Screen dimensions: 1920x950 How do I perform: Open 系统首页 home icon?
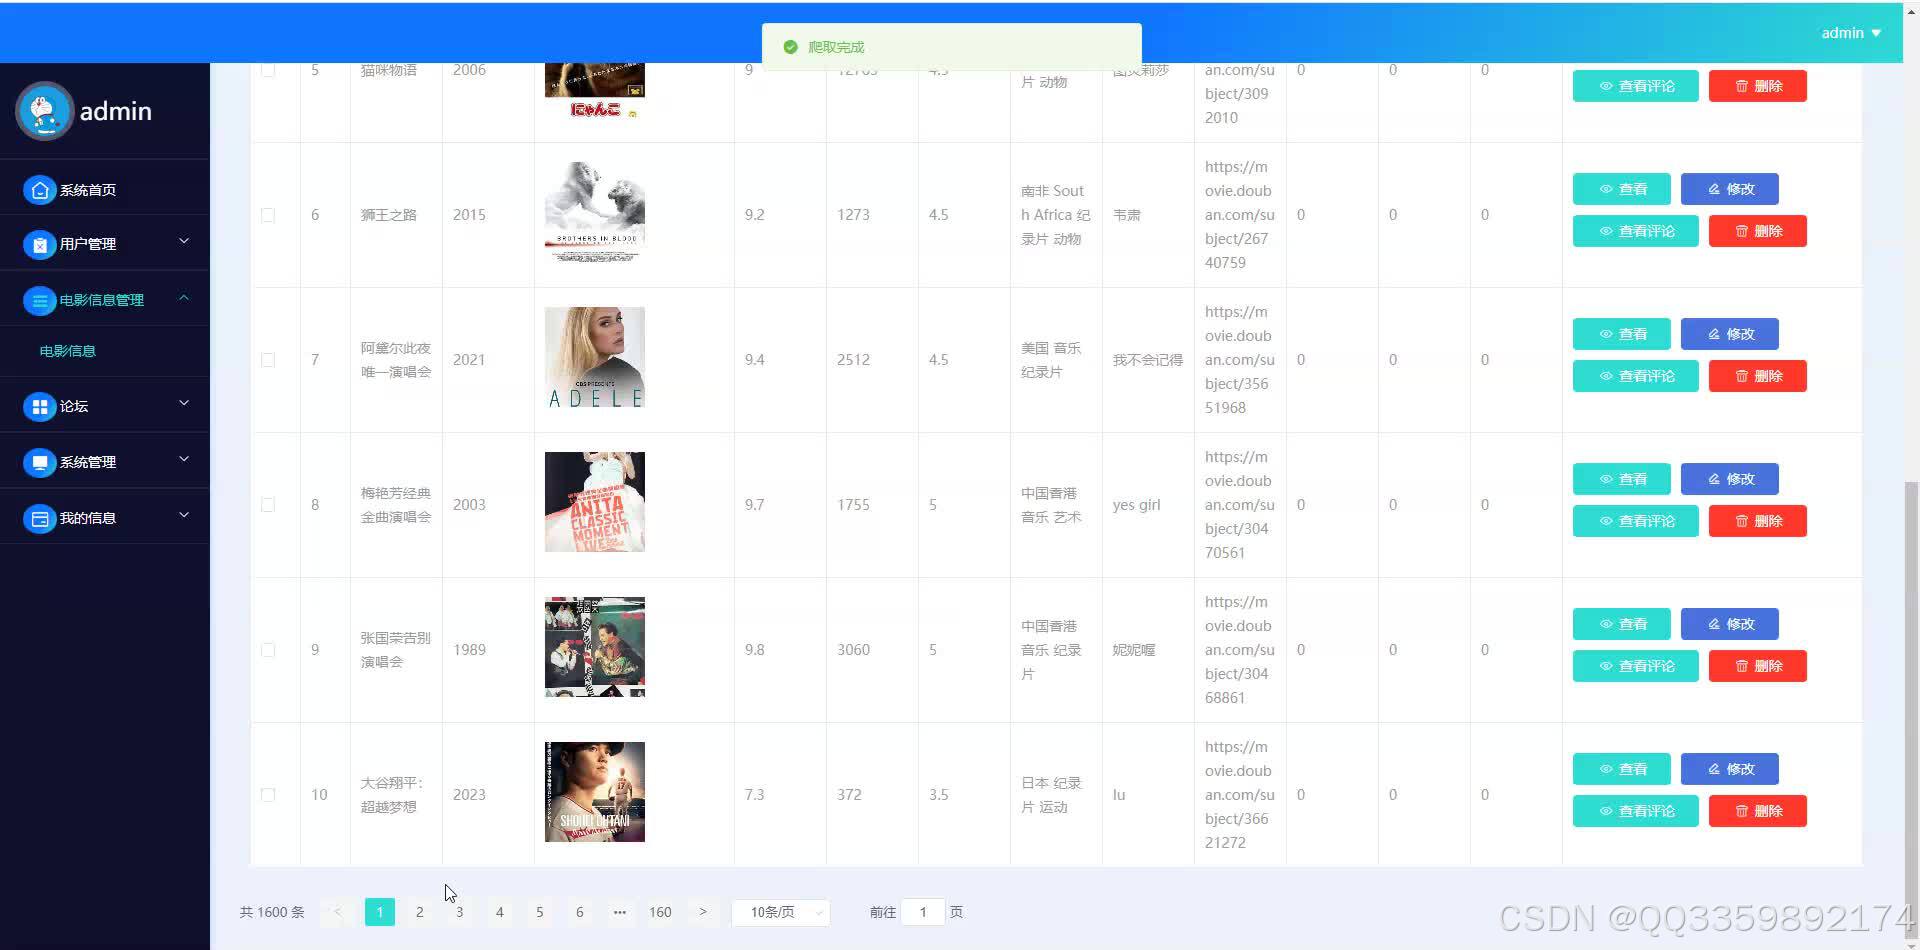(39, 190)
